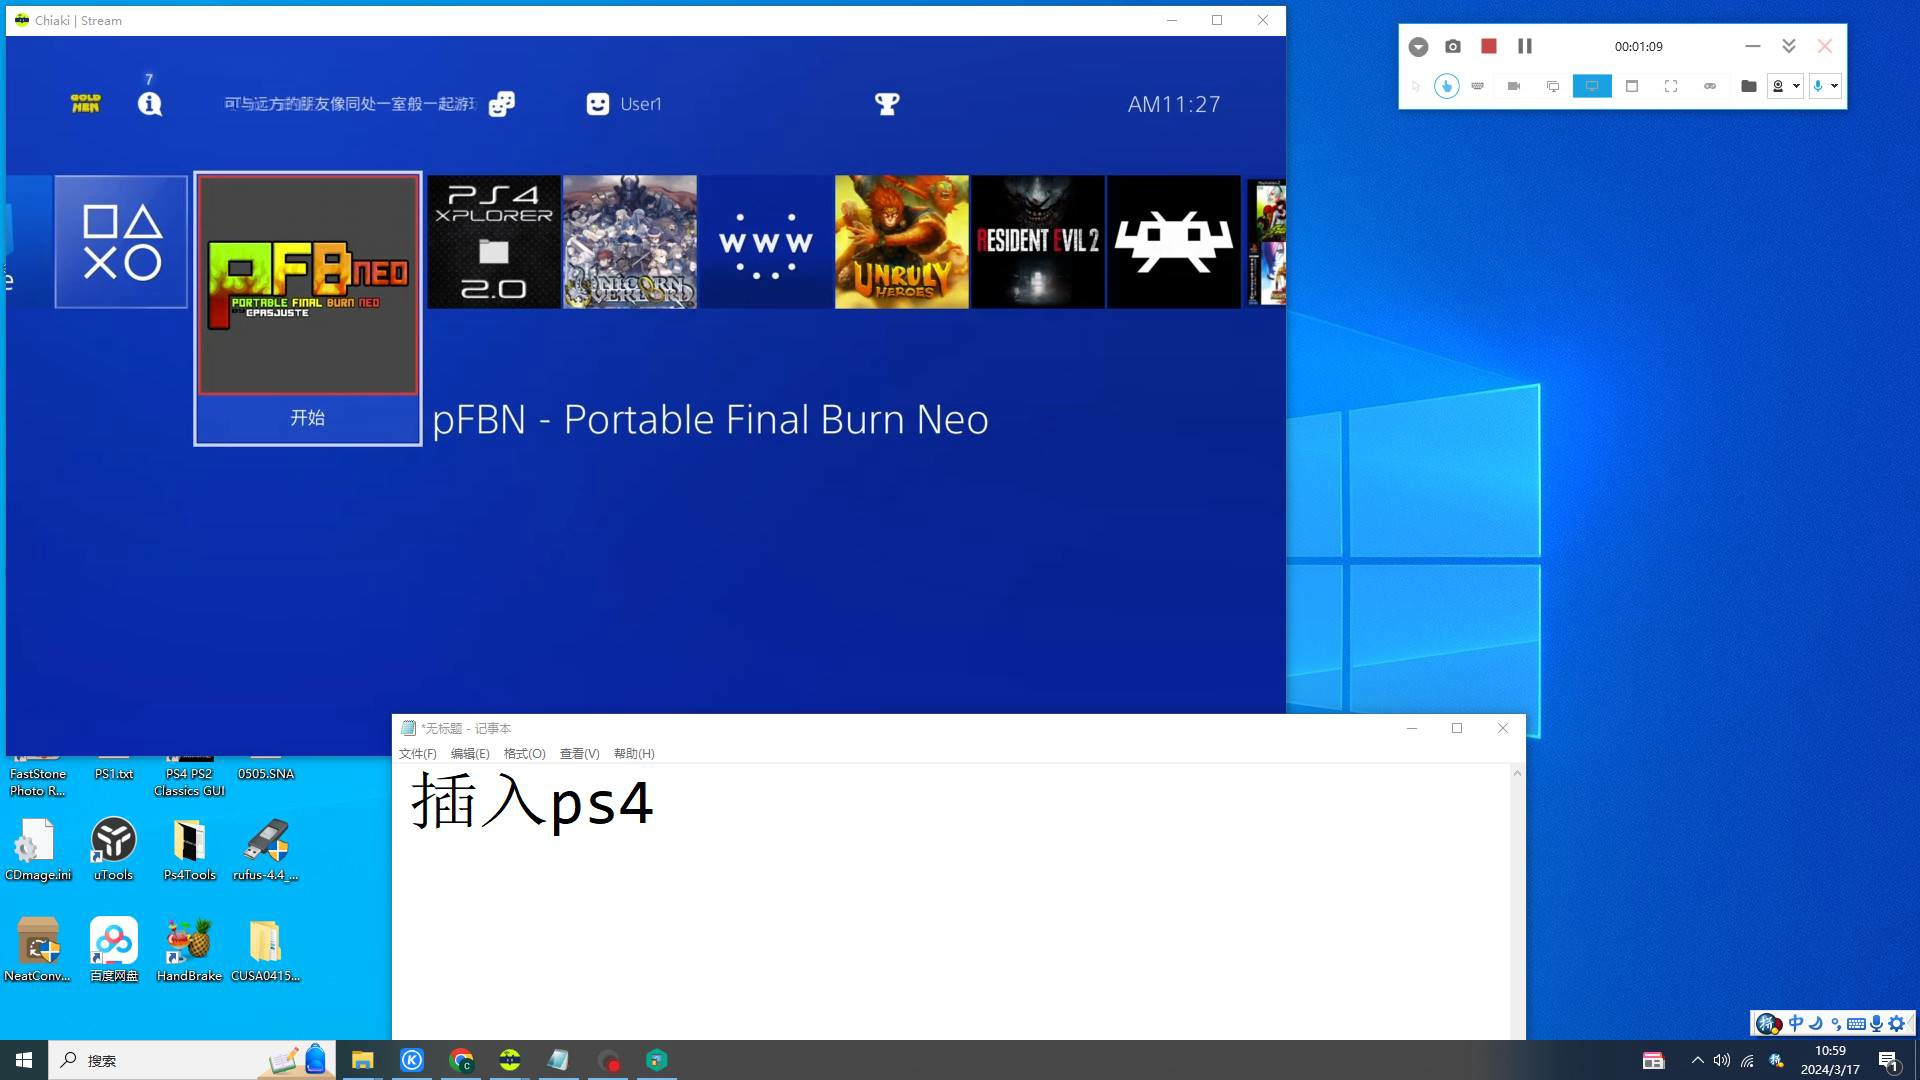Expand the microphone options dropdown arrow

coord(1834,86)
